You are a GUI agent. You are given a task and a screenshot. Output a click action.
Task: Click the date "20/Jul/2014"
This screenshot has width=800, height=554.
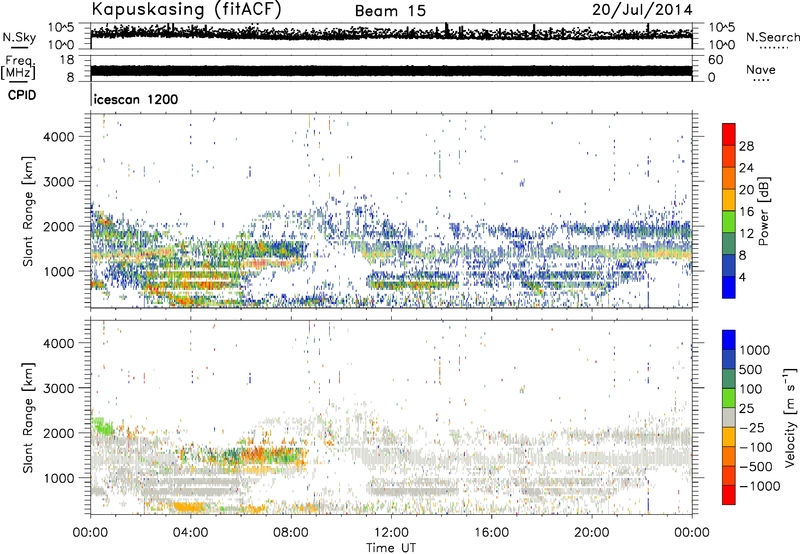pyautogui.click(x=642, y=10)
